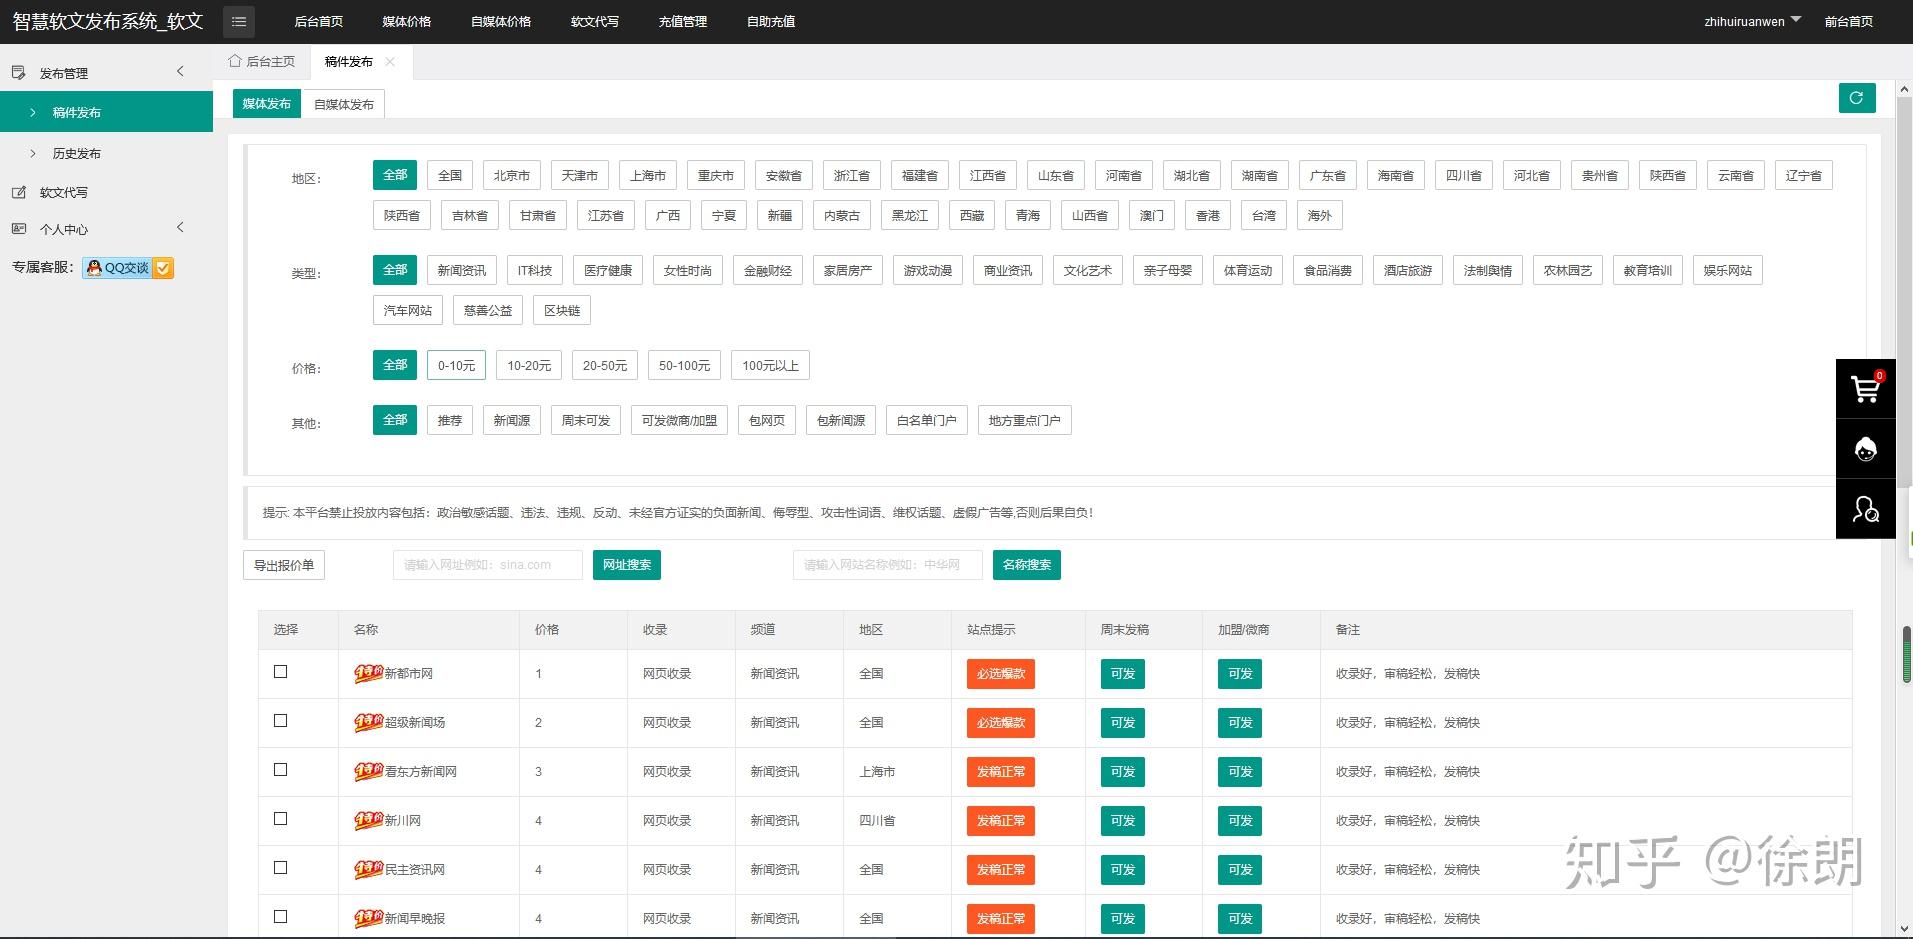
Task: Check the box for 新都市网
Action: (281, 672)
